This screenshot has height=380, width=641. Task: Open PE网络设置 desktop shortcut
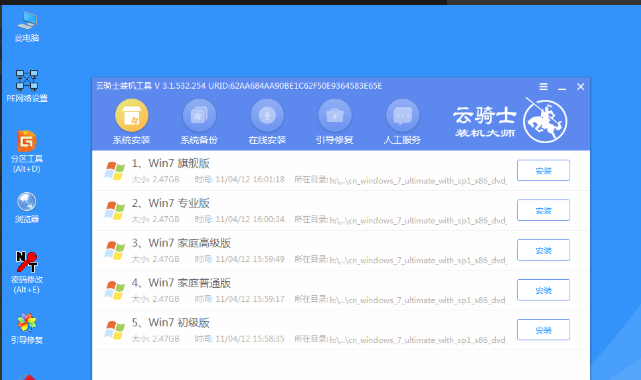pyautogui.click(x=27, y=86)
